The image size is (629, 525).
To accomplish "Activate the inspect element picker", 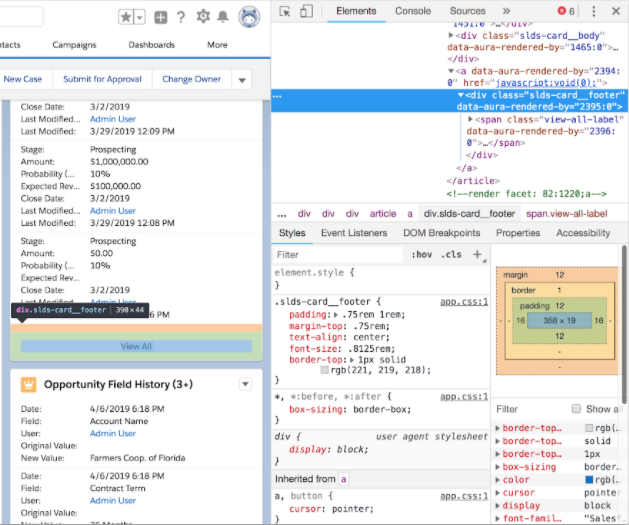I will click(x=285, y=11).
